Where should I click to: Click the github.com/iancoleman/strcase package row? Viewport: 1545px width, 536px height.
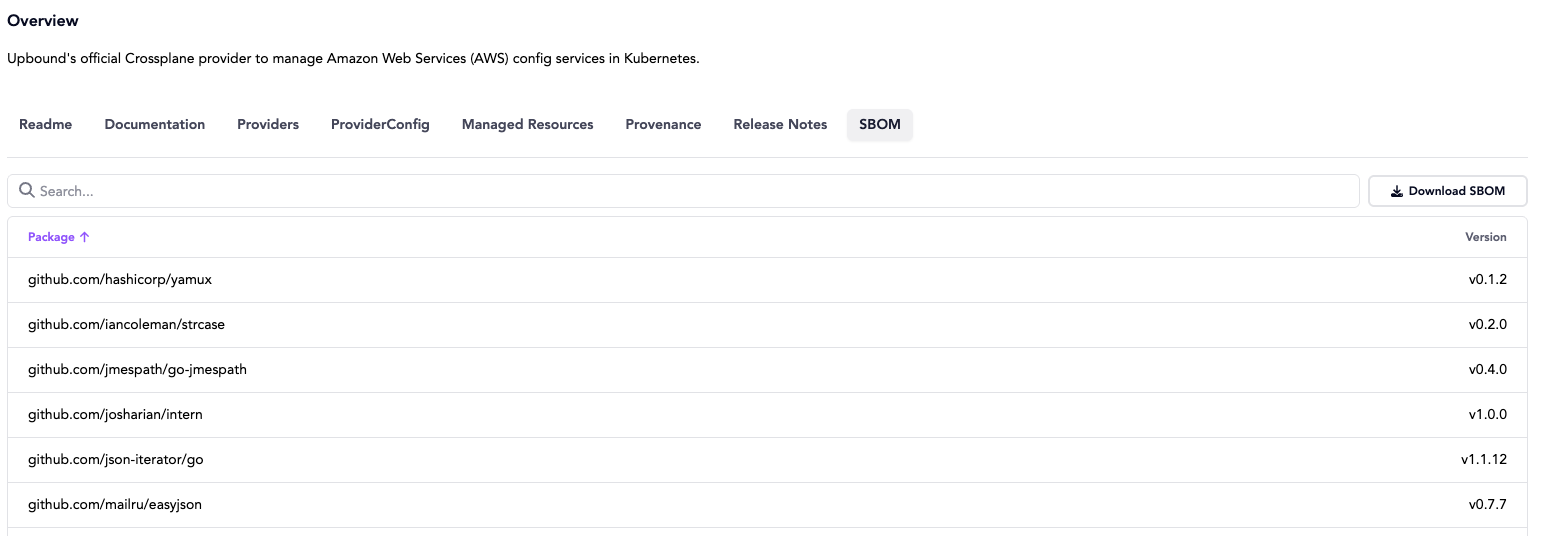133,325
